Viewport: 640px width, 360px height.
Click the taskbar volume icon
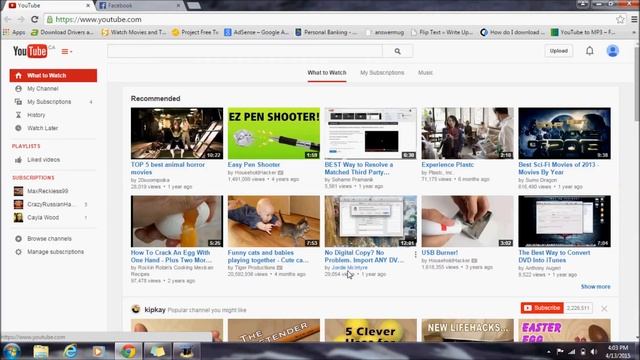(x=594, y=351)
